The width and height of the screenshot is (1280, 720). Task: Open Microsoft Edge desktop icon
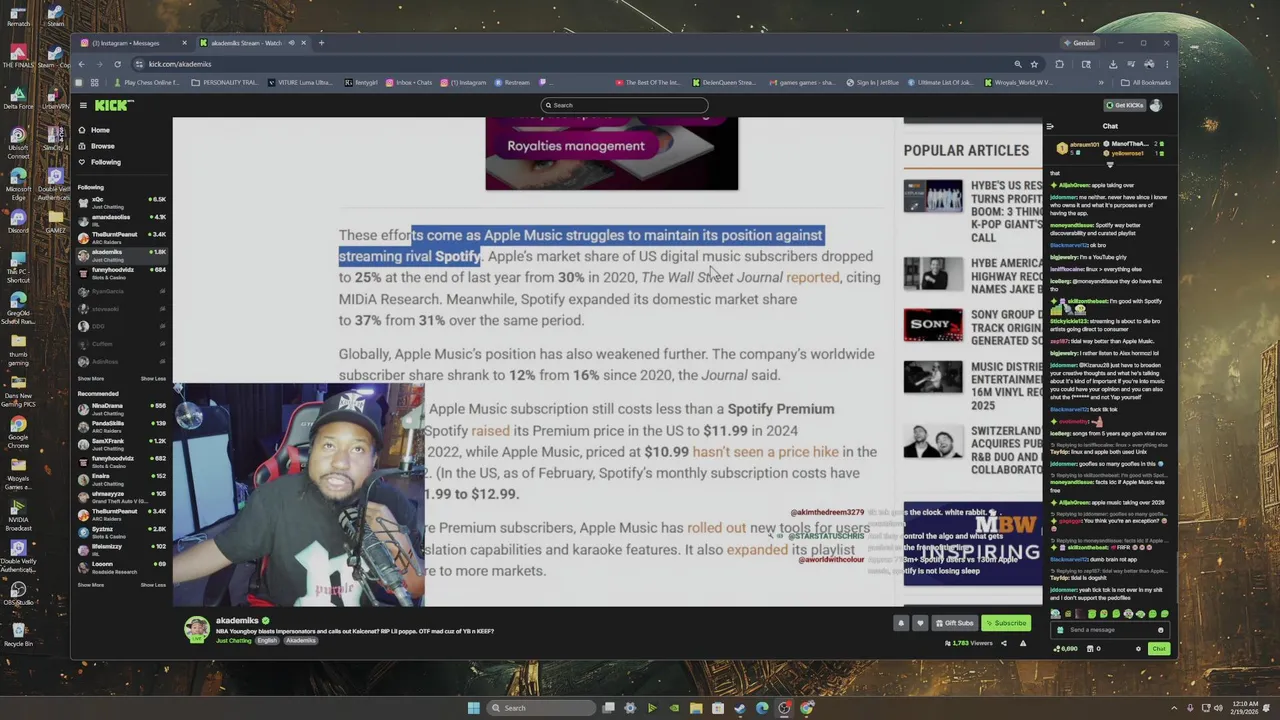[x=18, y=181]
